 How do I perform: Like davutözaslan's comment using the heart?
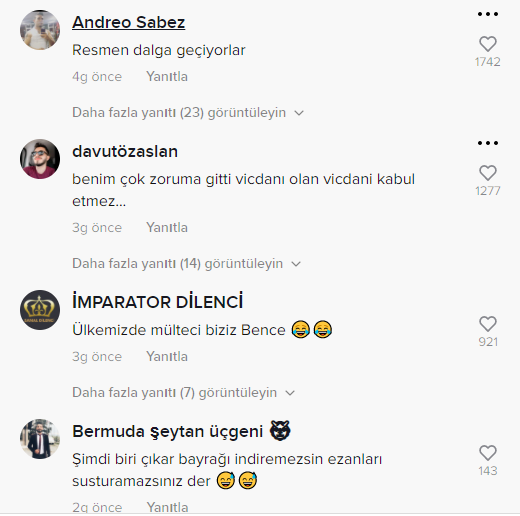(x=488, y=173)
